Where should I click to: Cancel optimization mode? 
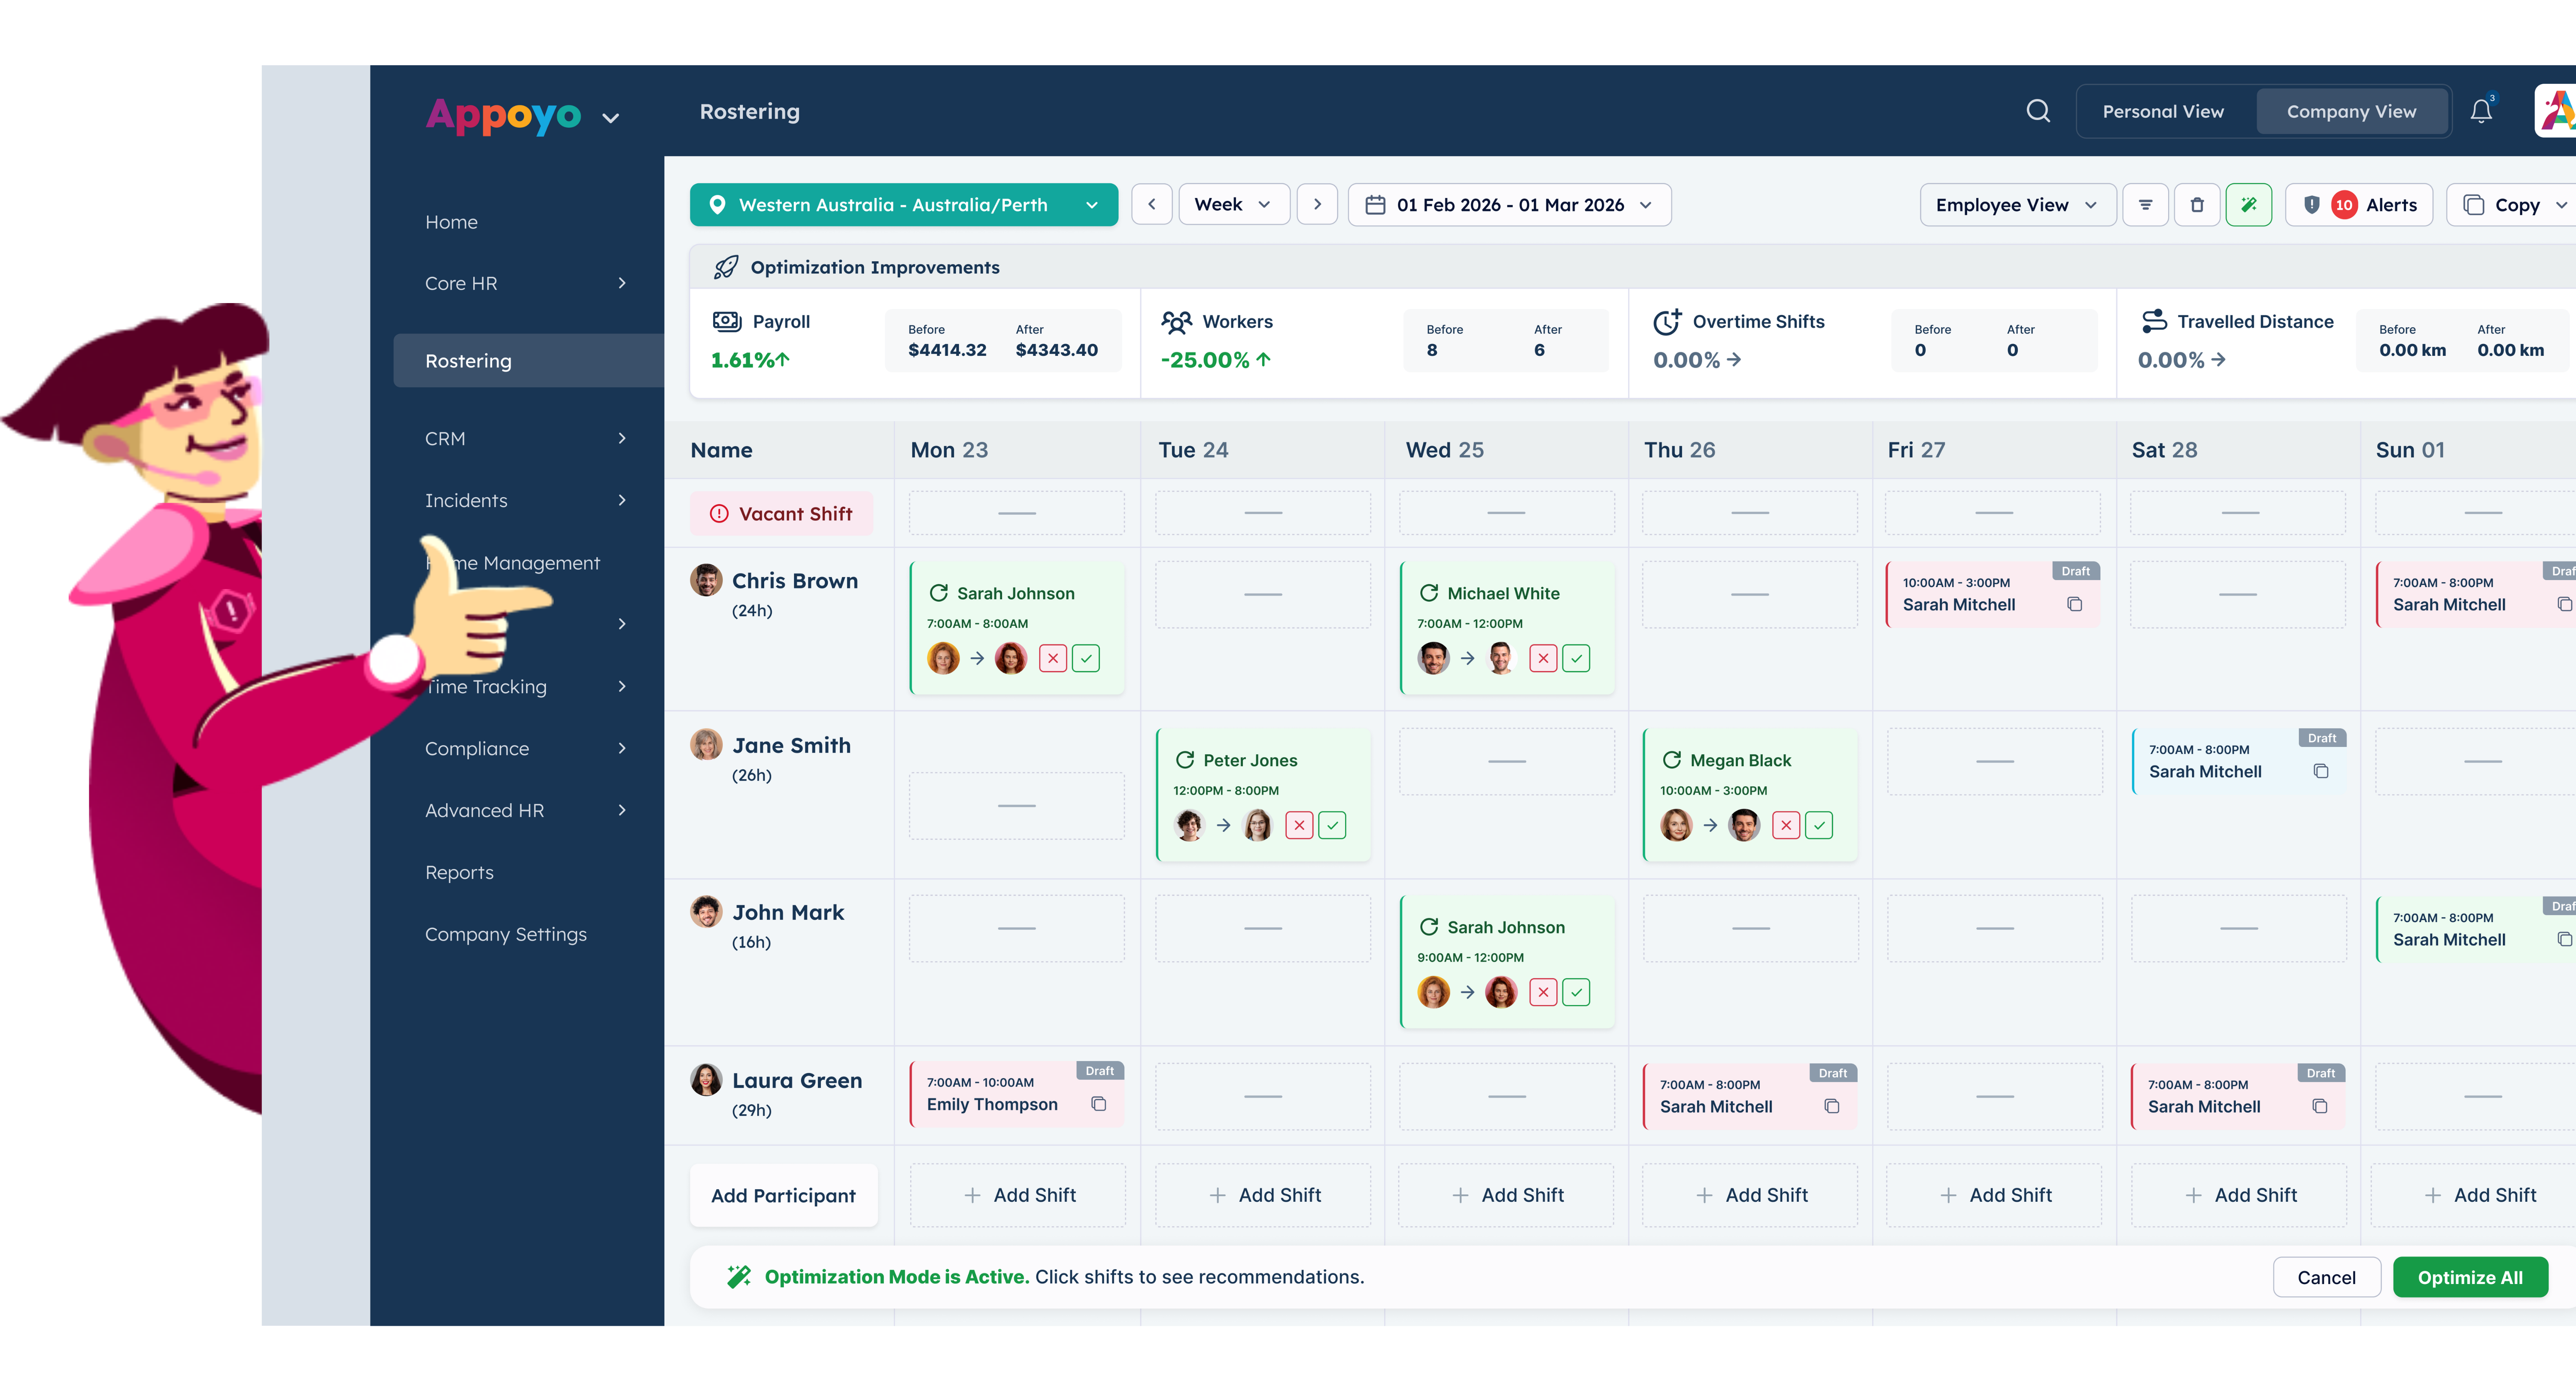2326,1277
